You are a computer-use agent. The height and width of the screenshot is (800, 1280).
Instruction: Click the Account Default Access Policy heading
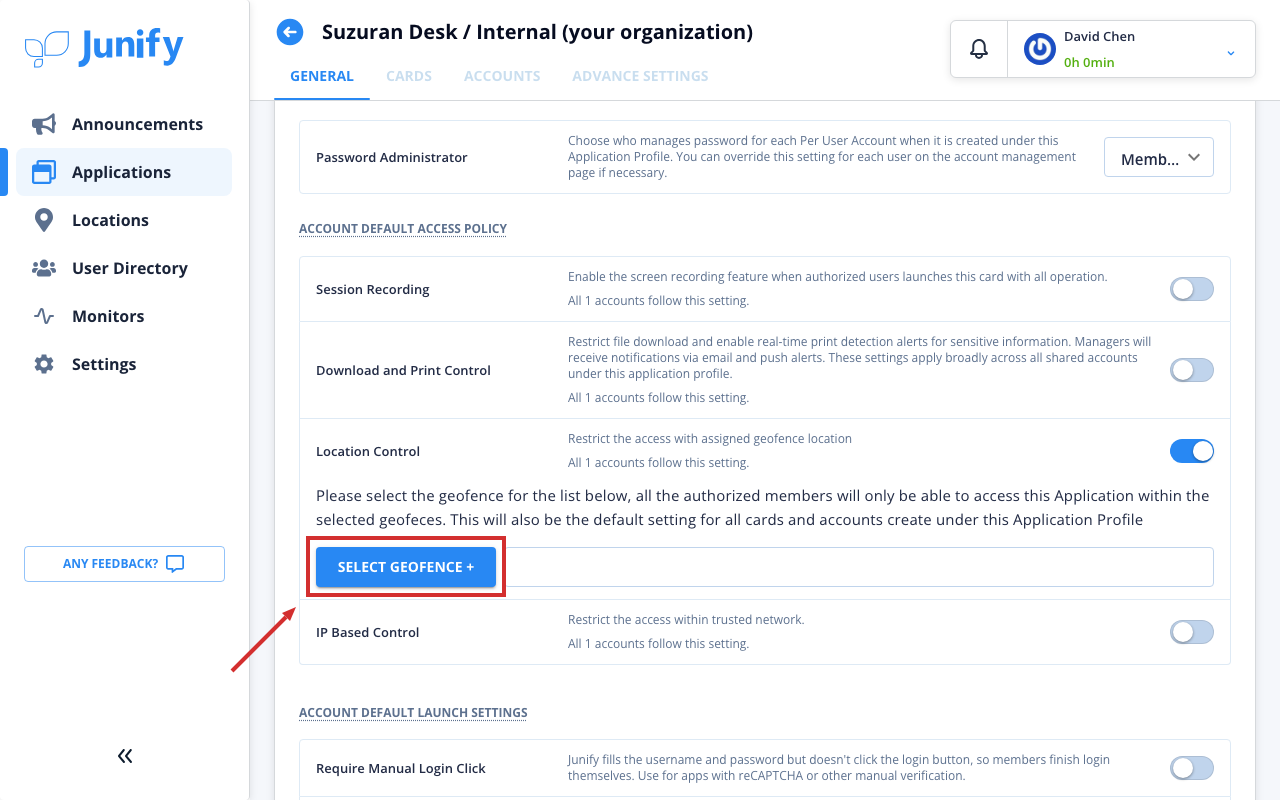403,229
